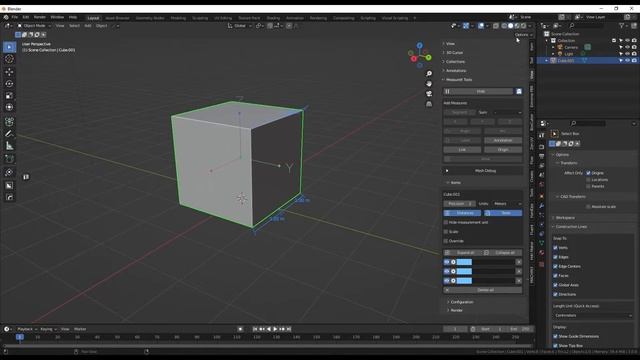640x360 pixels.
Task: Click the zoom magnifier viewport icon
Action: point(429,73)
